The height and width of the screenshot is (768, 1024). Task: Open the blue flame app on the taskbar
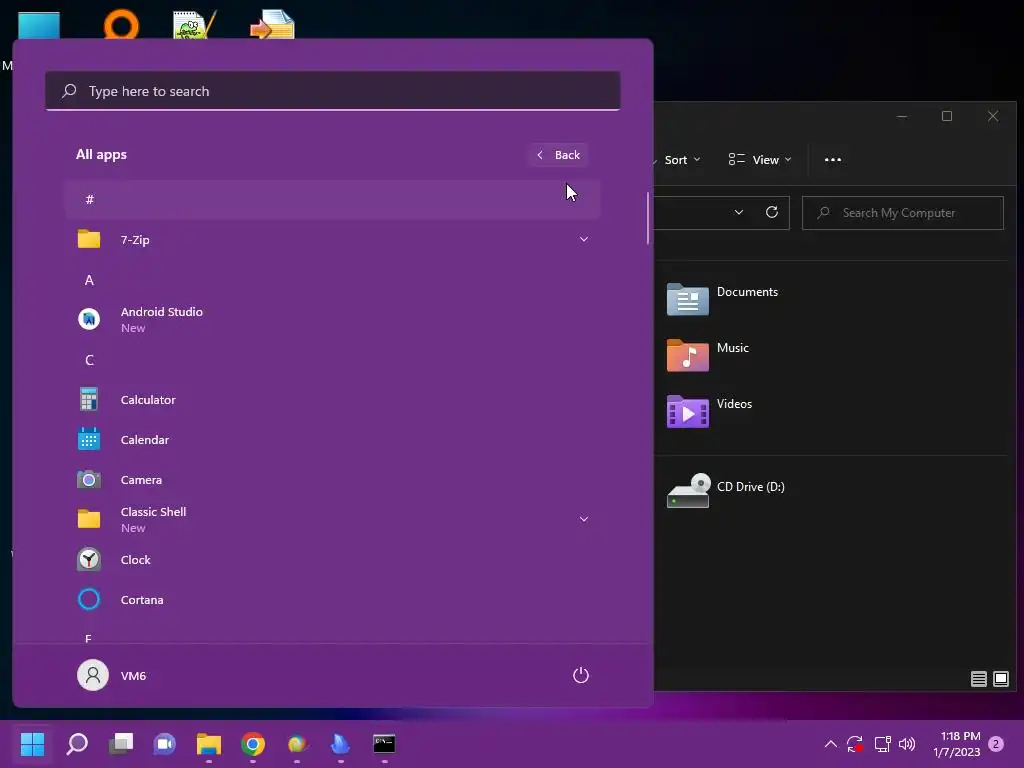[340, 743]
